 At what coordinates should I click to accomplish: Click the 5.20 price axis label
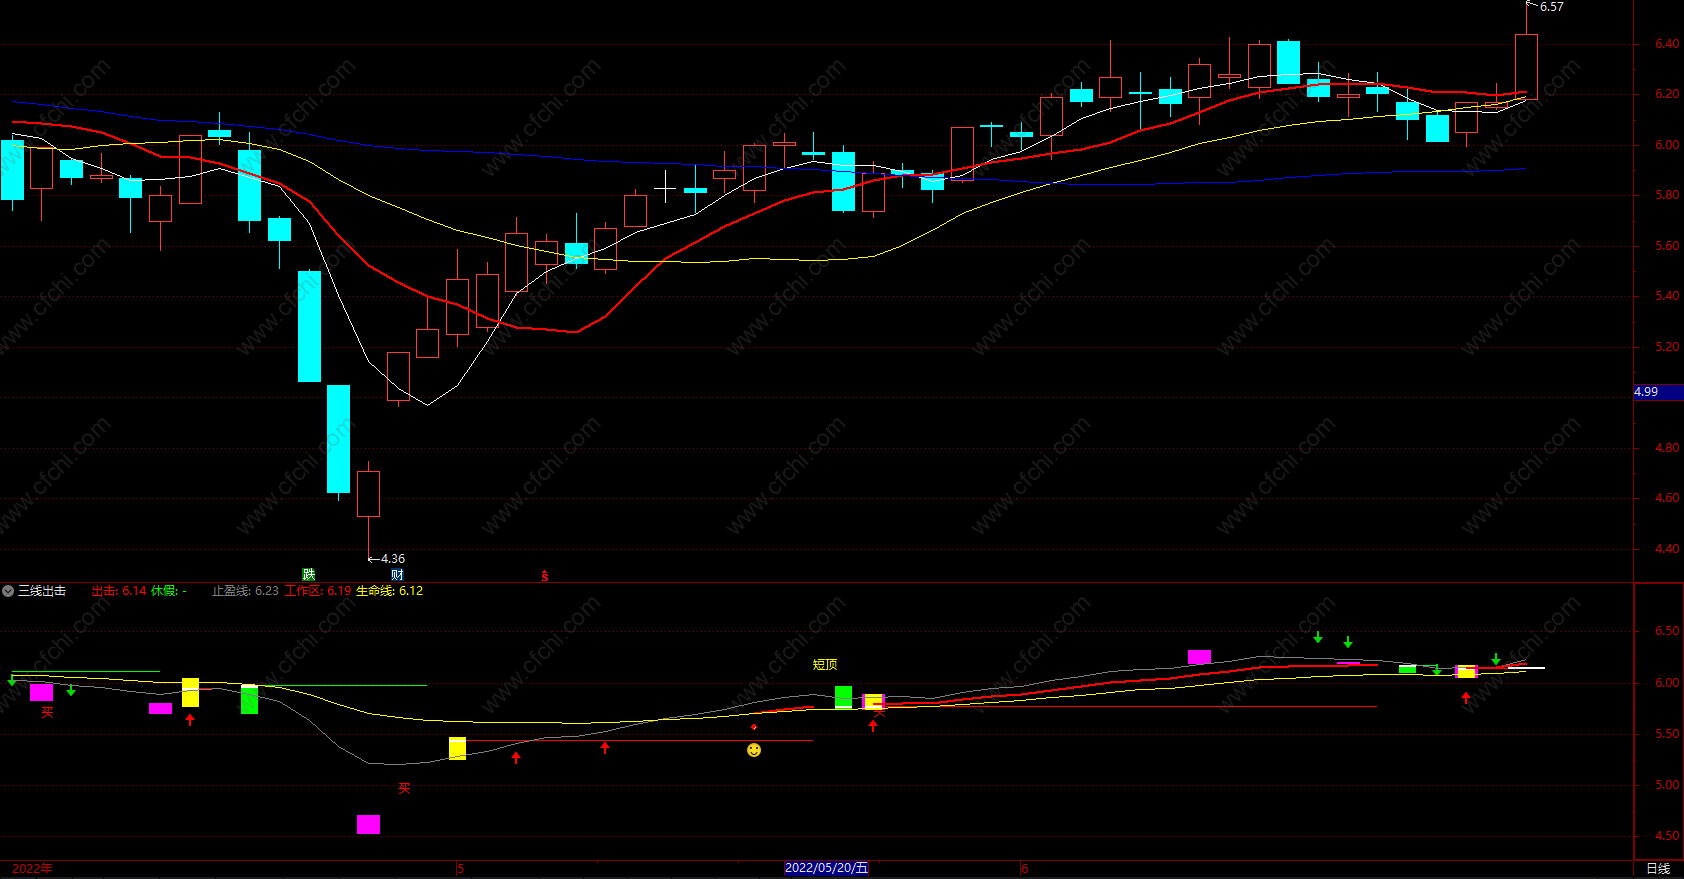pos(1667,347)
